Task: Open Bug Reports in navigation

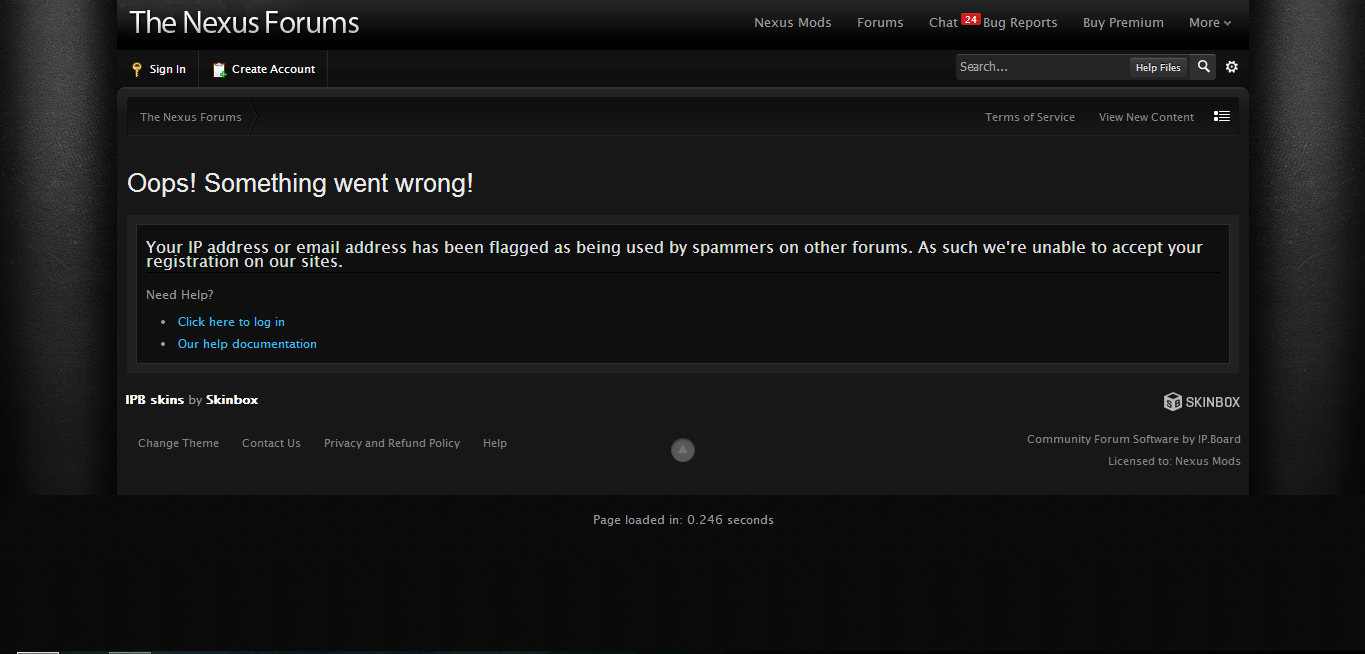Action: coord(1020,23)
